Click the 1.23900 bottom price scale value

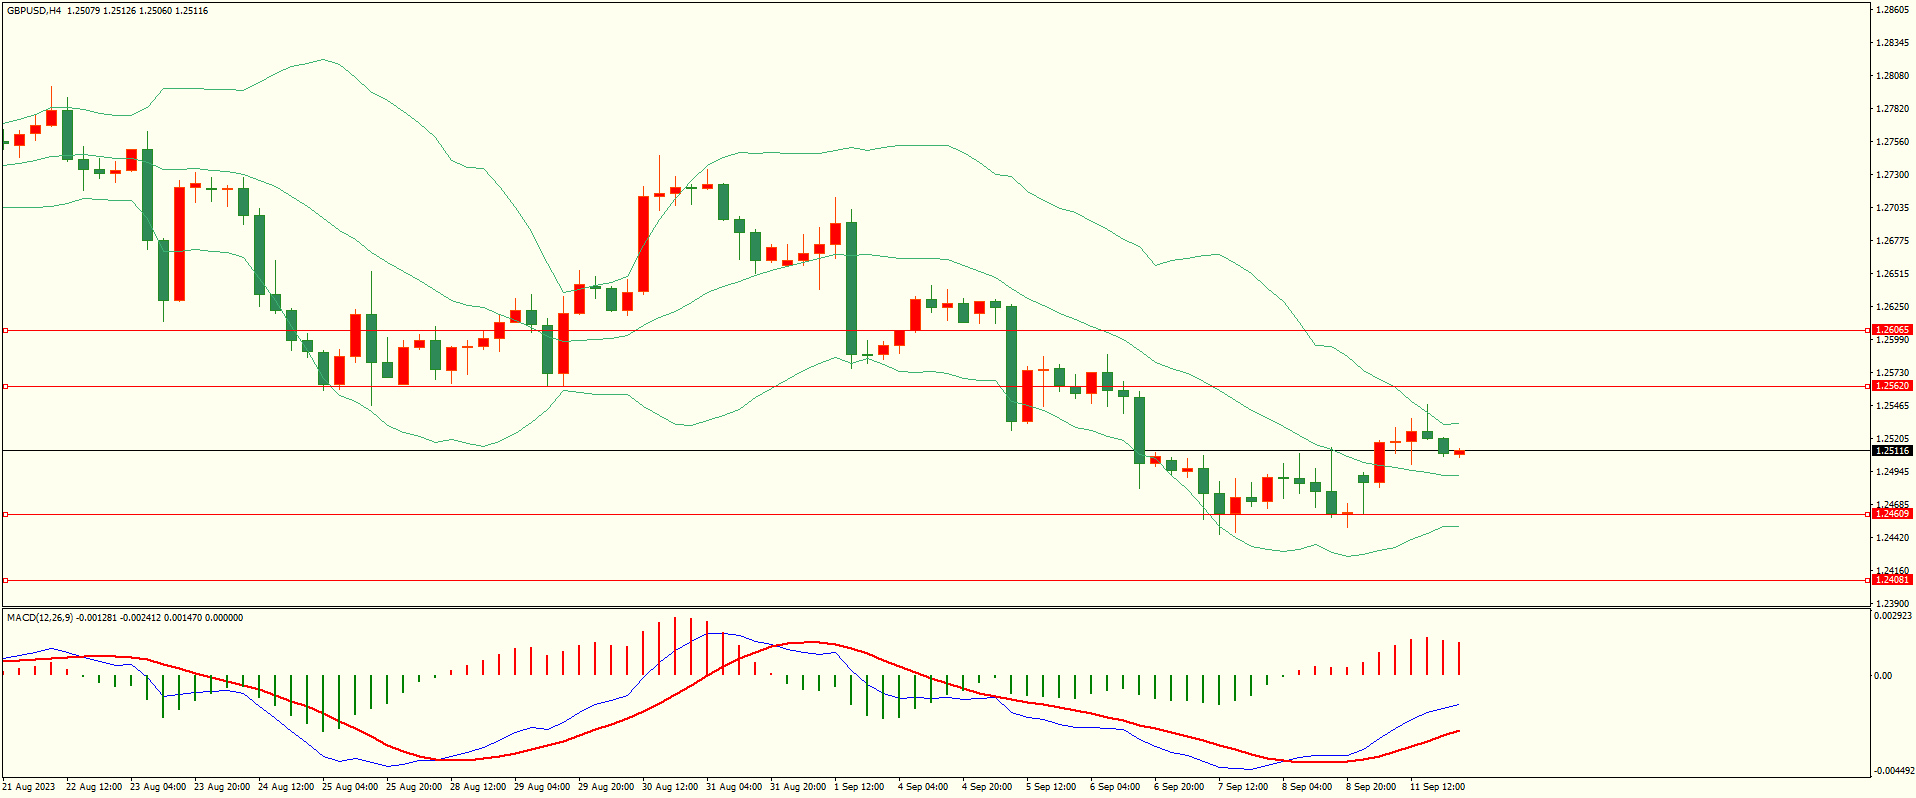tap(1891, 604)
